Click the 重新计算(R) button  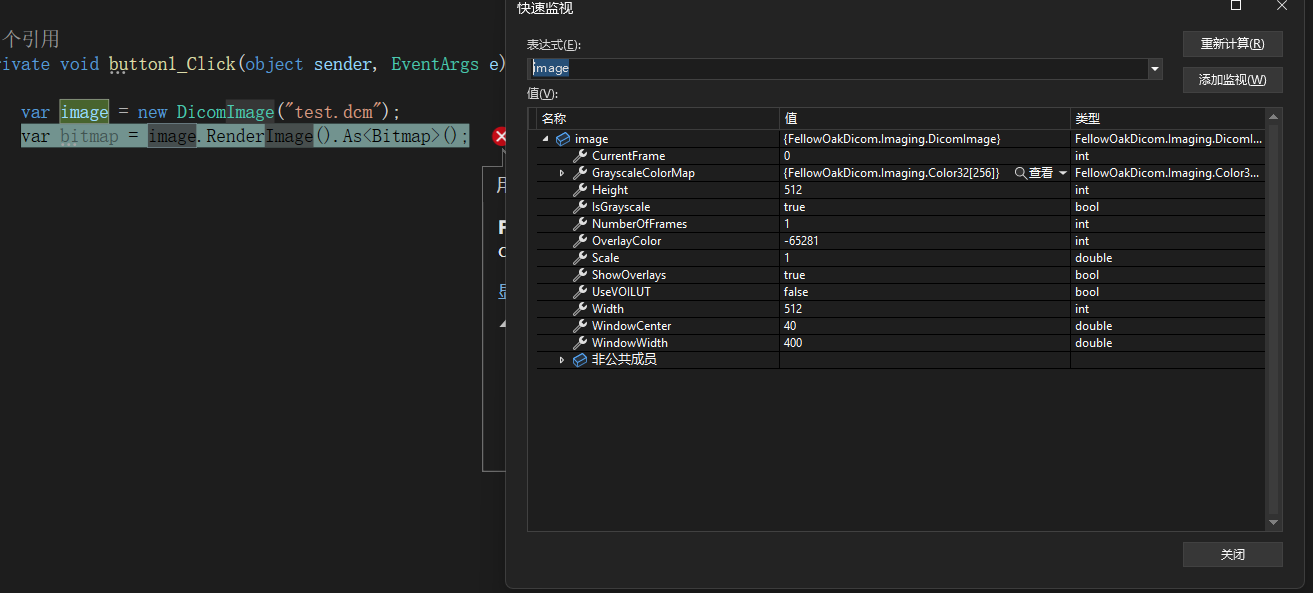pos(1232,44)
